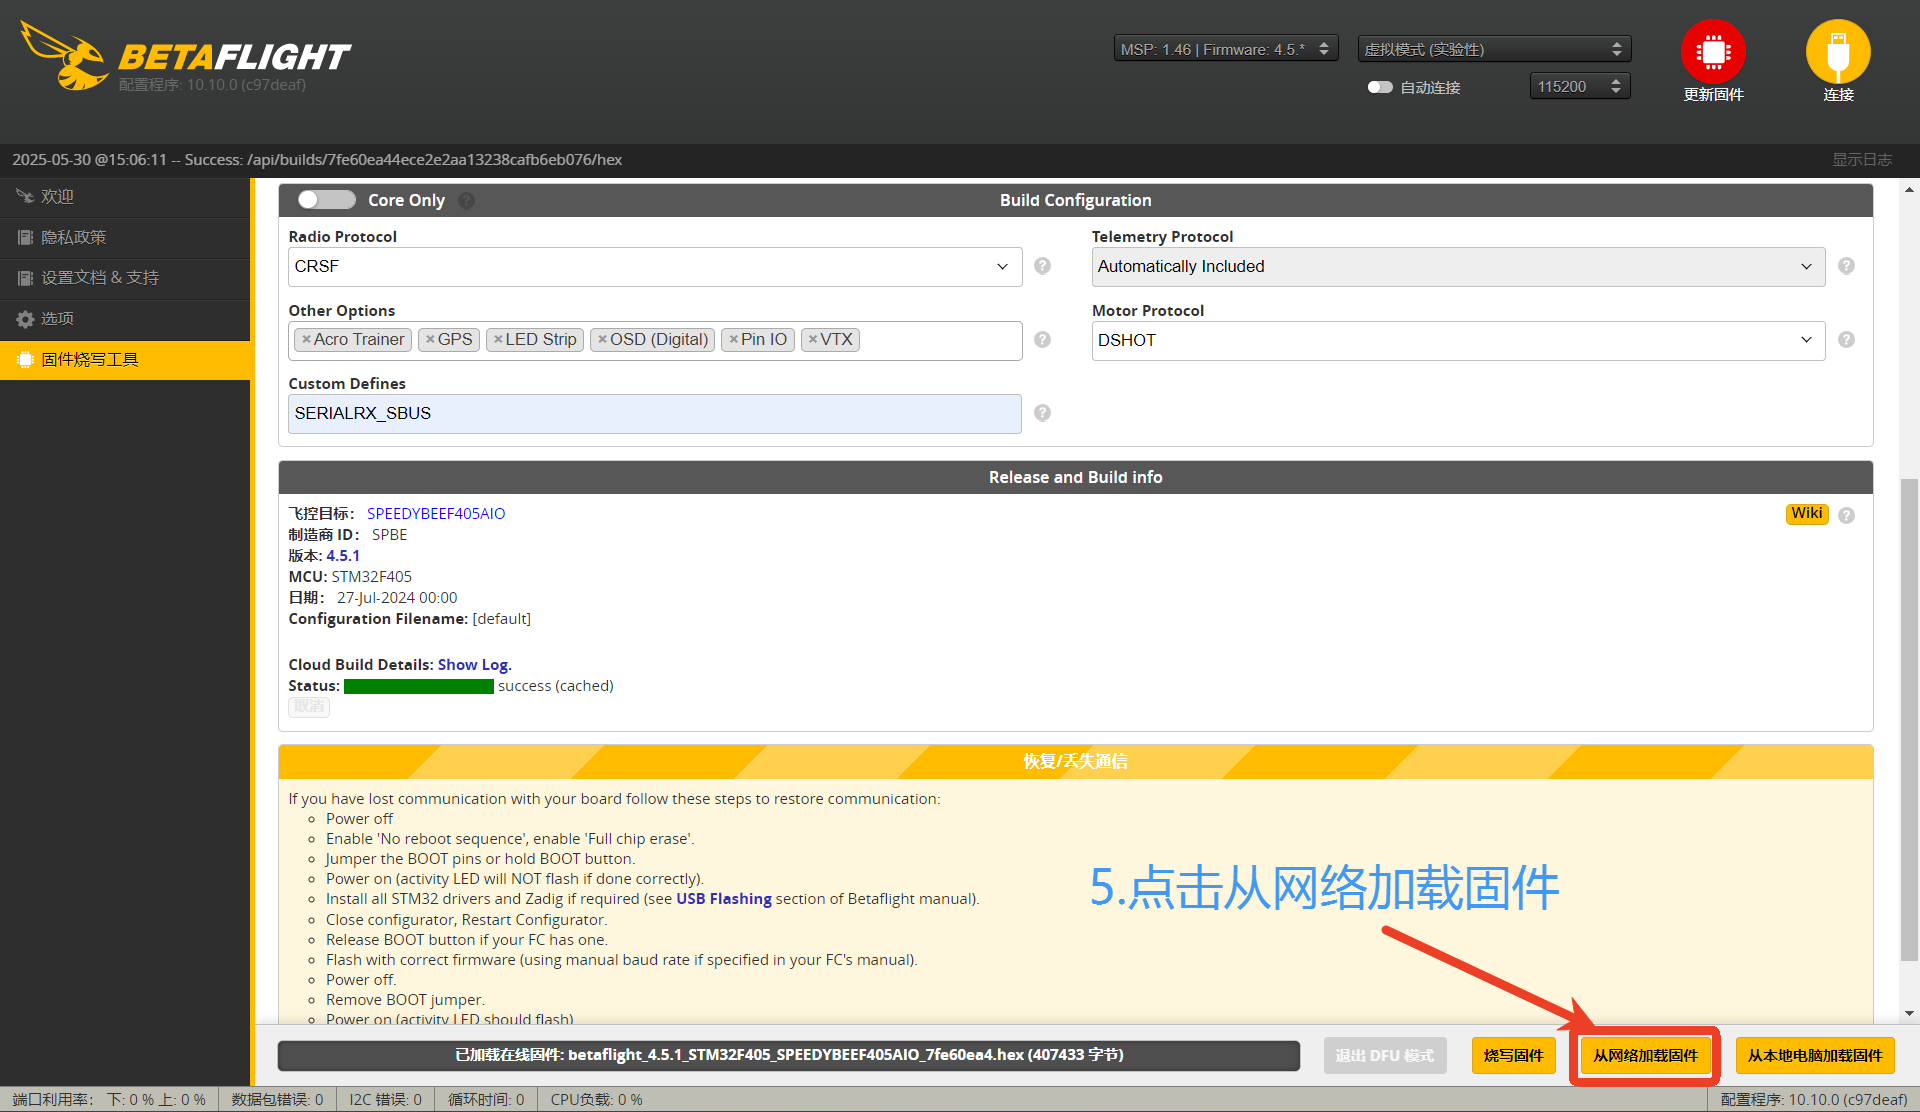Click the CPU负载 status entry
This screenshot has height=1112, width=1920.
tap(596, 1100)
